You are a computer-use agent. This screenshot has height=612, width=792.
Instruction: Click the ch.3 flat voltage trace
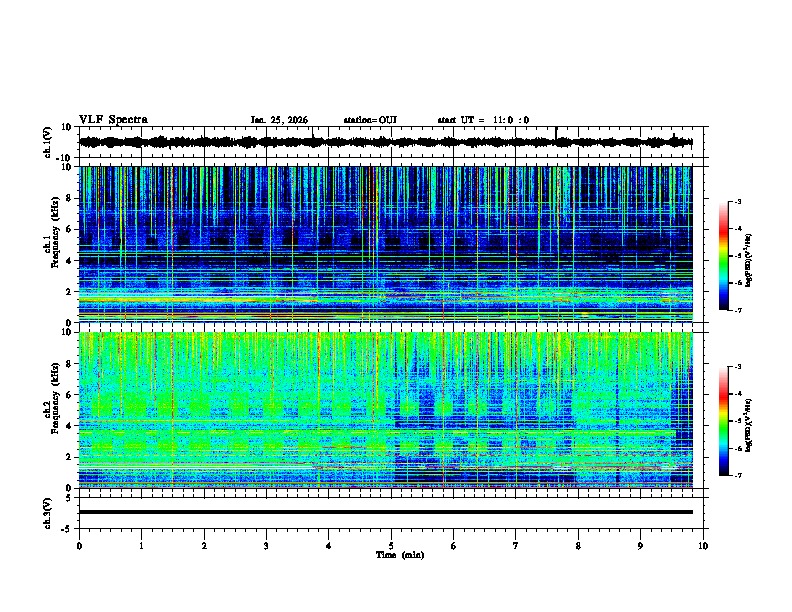point(385,512)
